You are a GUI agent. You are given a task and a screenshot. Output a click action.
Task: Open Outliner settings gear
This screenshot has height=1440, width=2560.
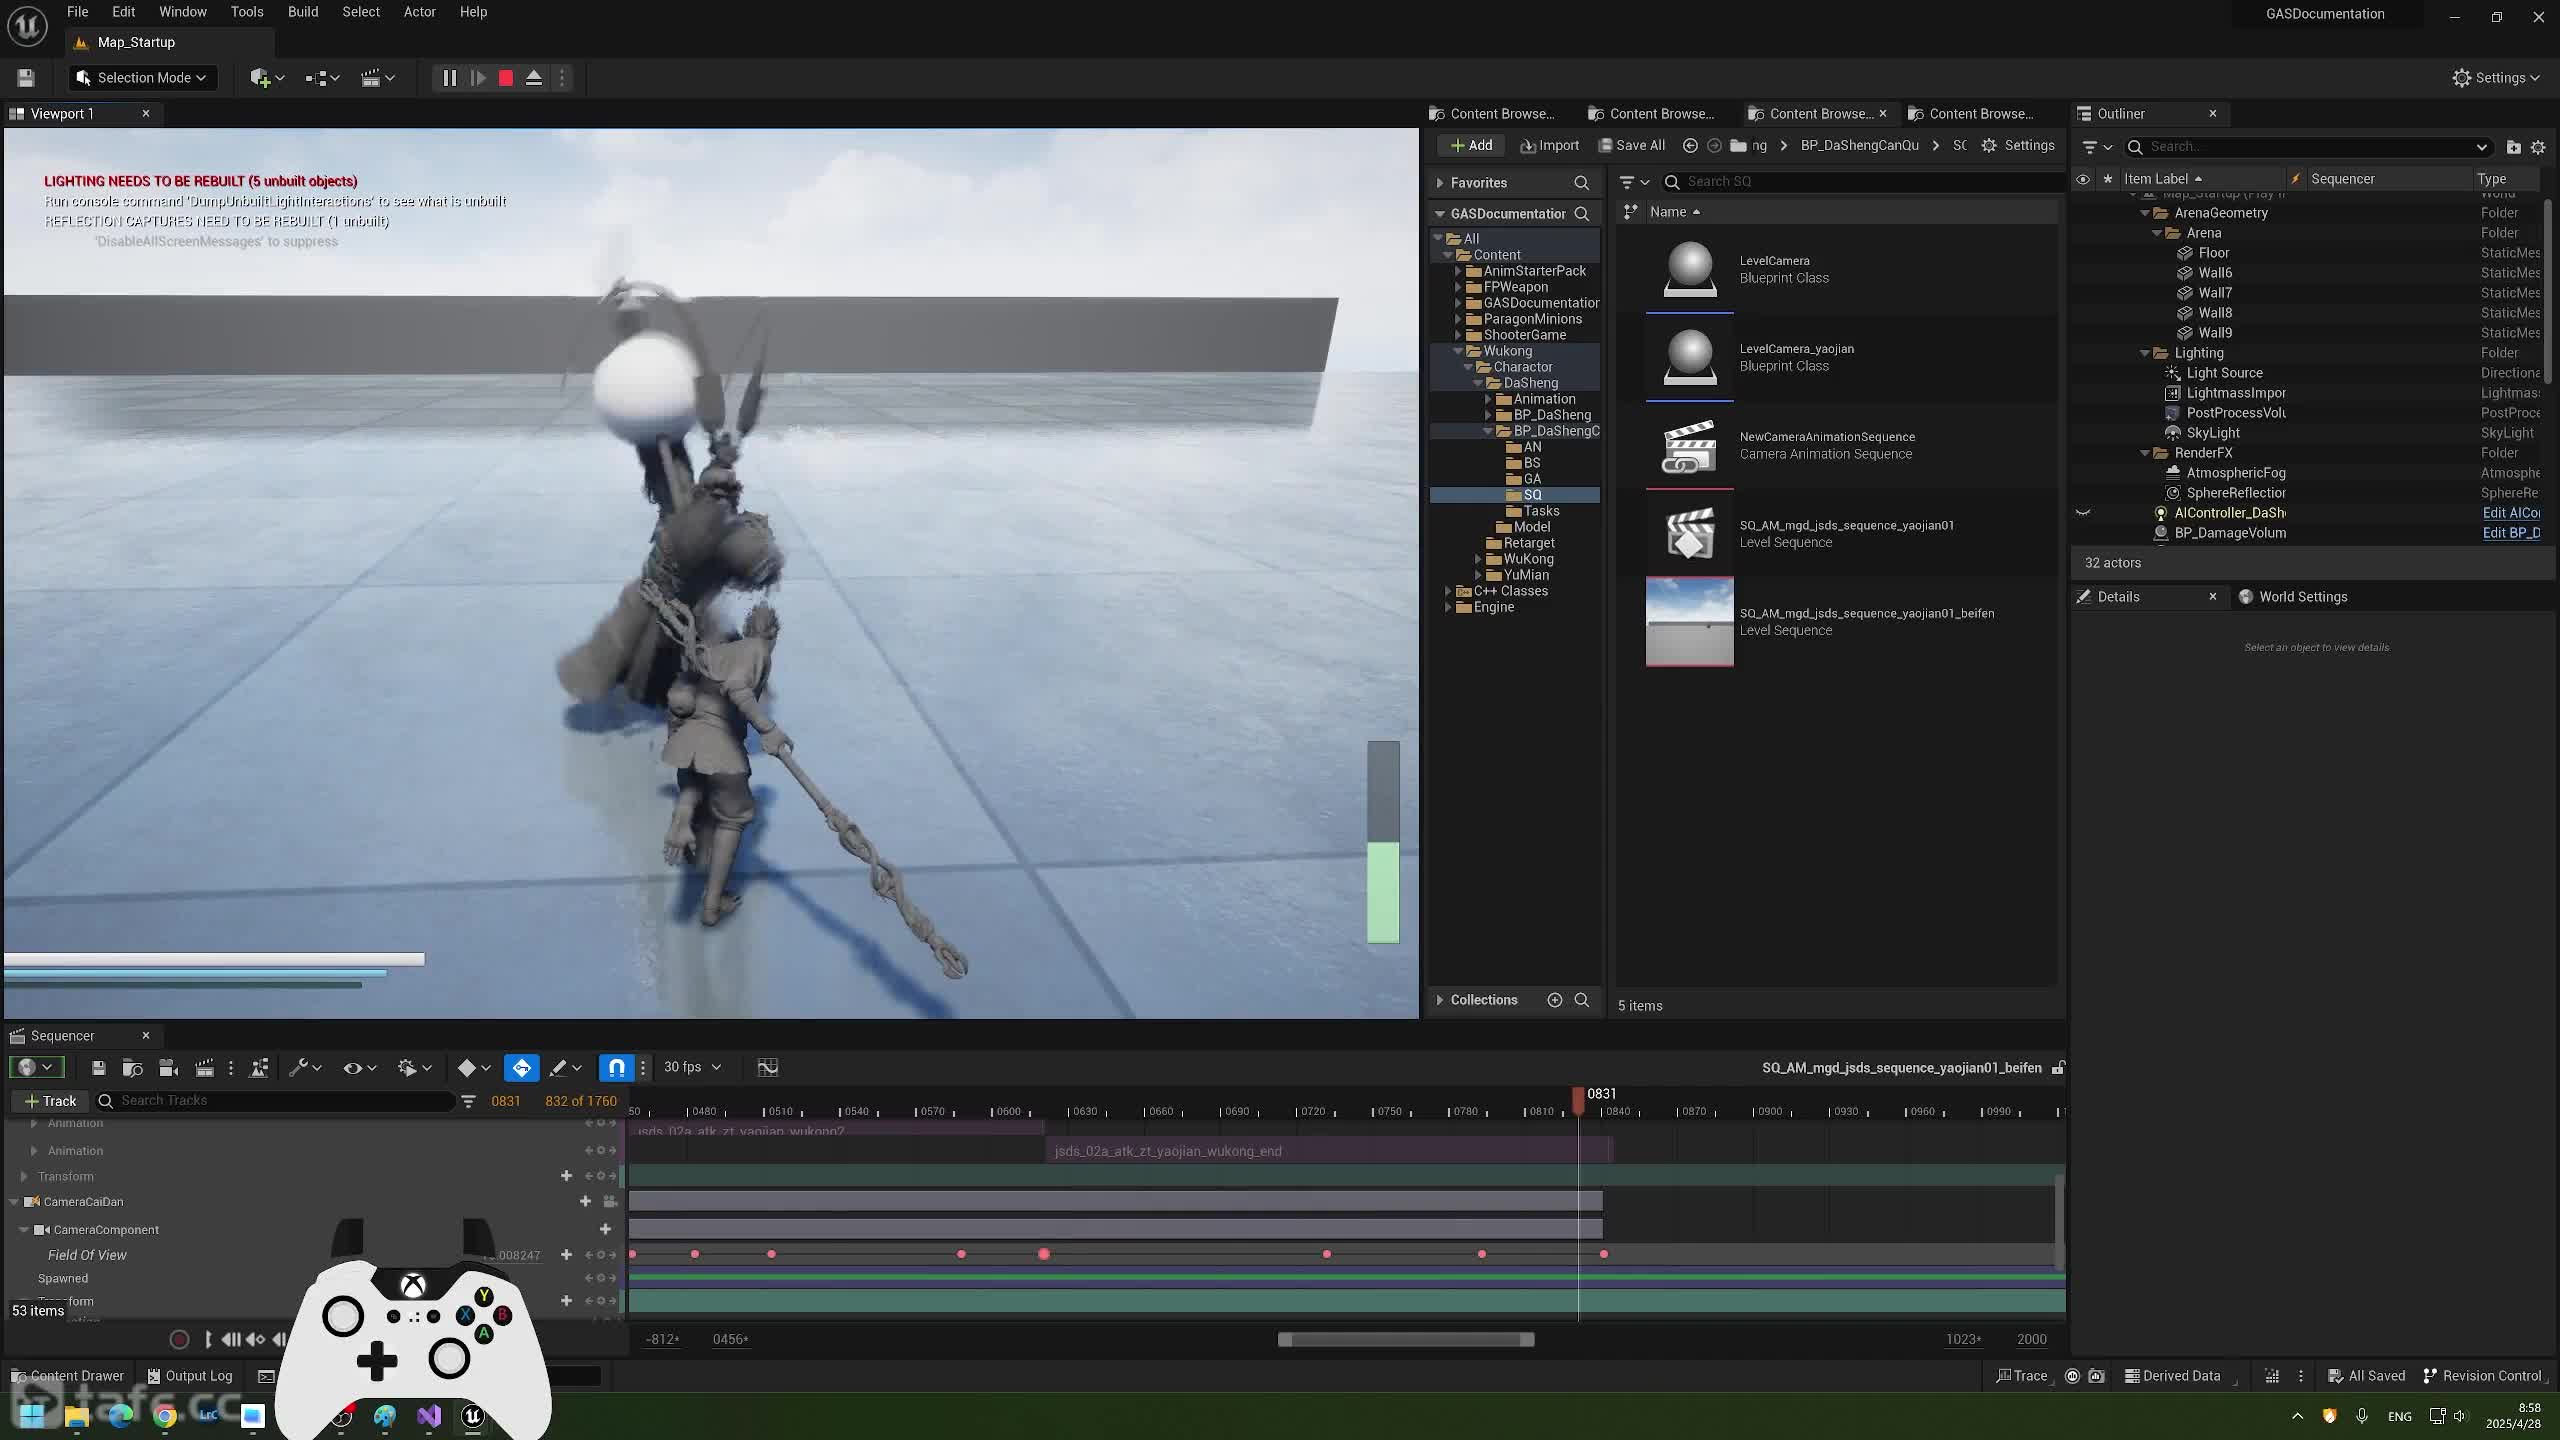pyautogui.click(x=2537, y=147)
